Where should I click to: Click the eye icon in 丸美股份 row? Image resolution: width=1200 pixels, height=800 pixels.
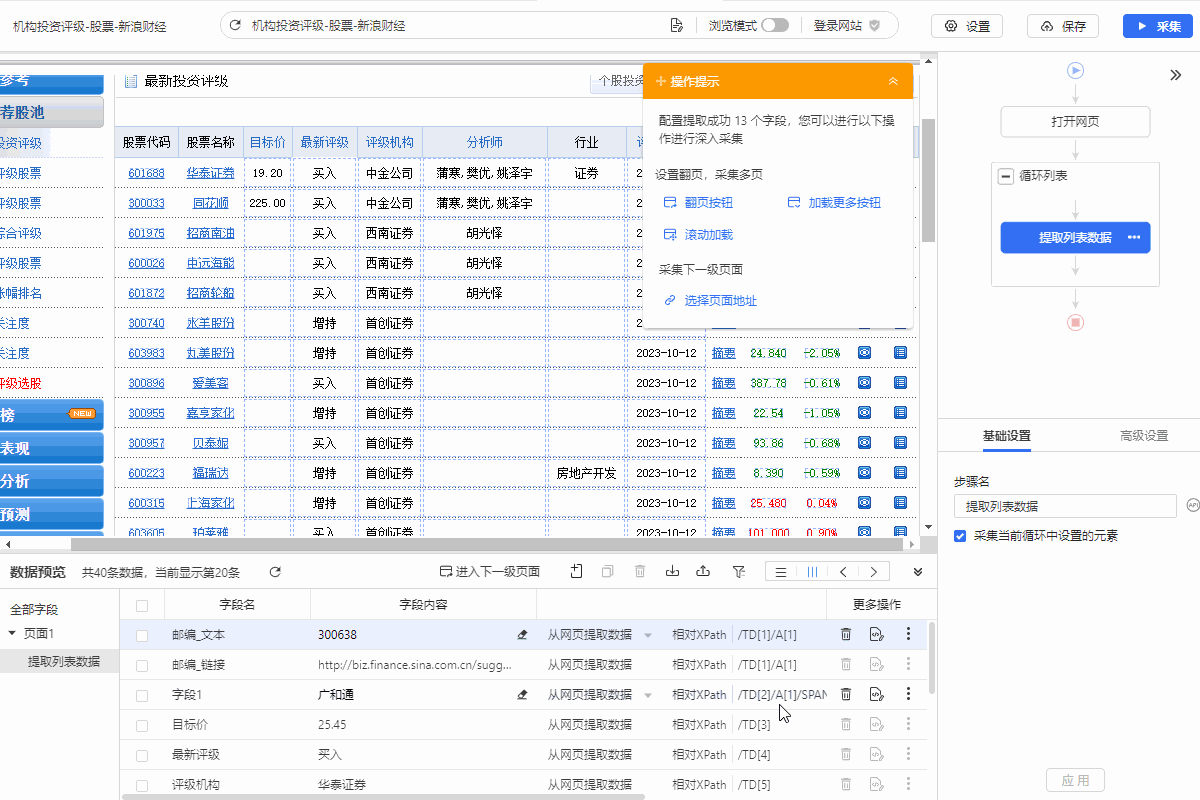pos(865,353)
